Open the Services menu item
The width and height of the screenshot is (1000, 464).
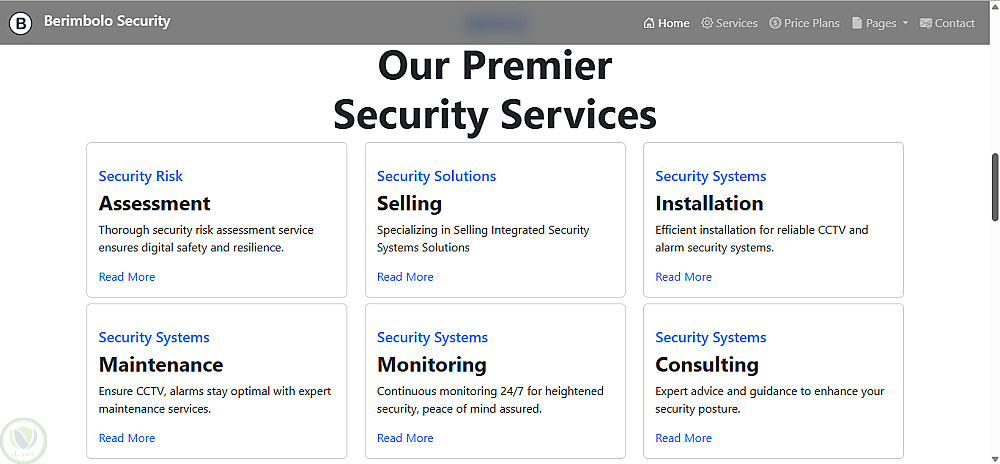tap(737, 23)
